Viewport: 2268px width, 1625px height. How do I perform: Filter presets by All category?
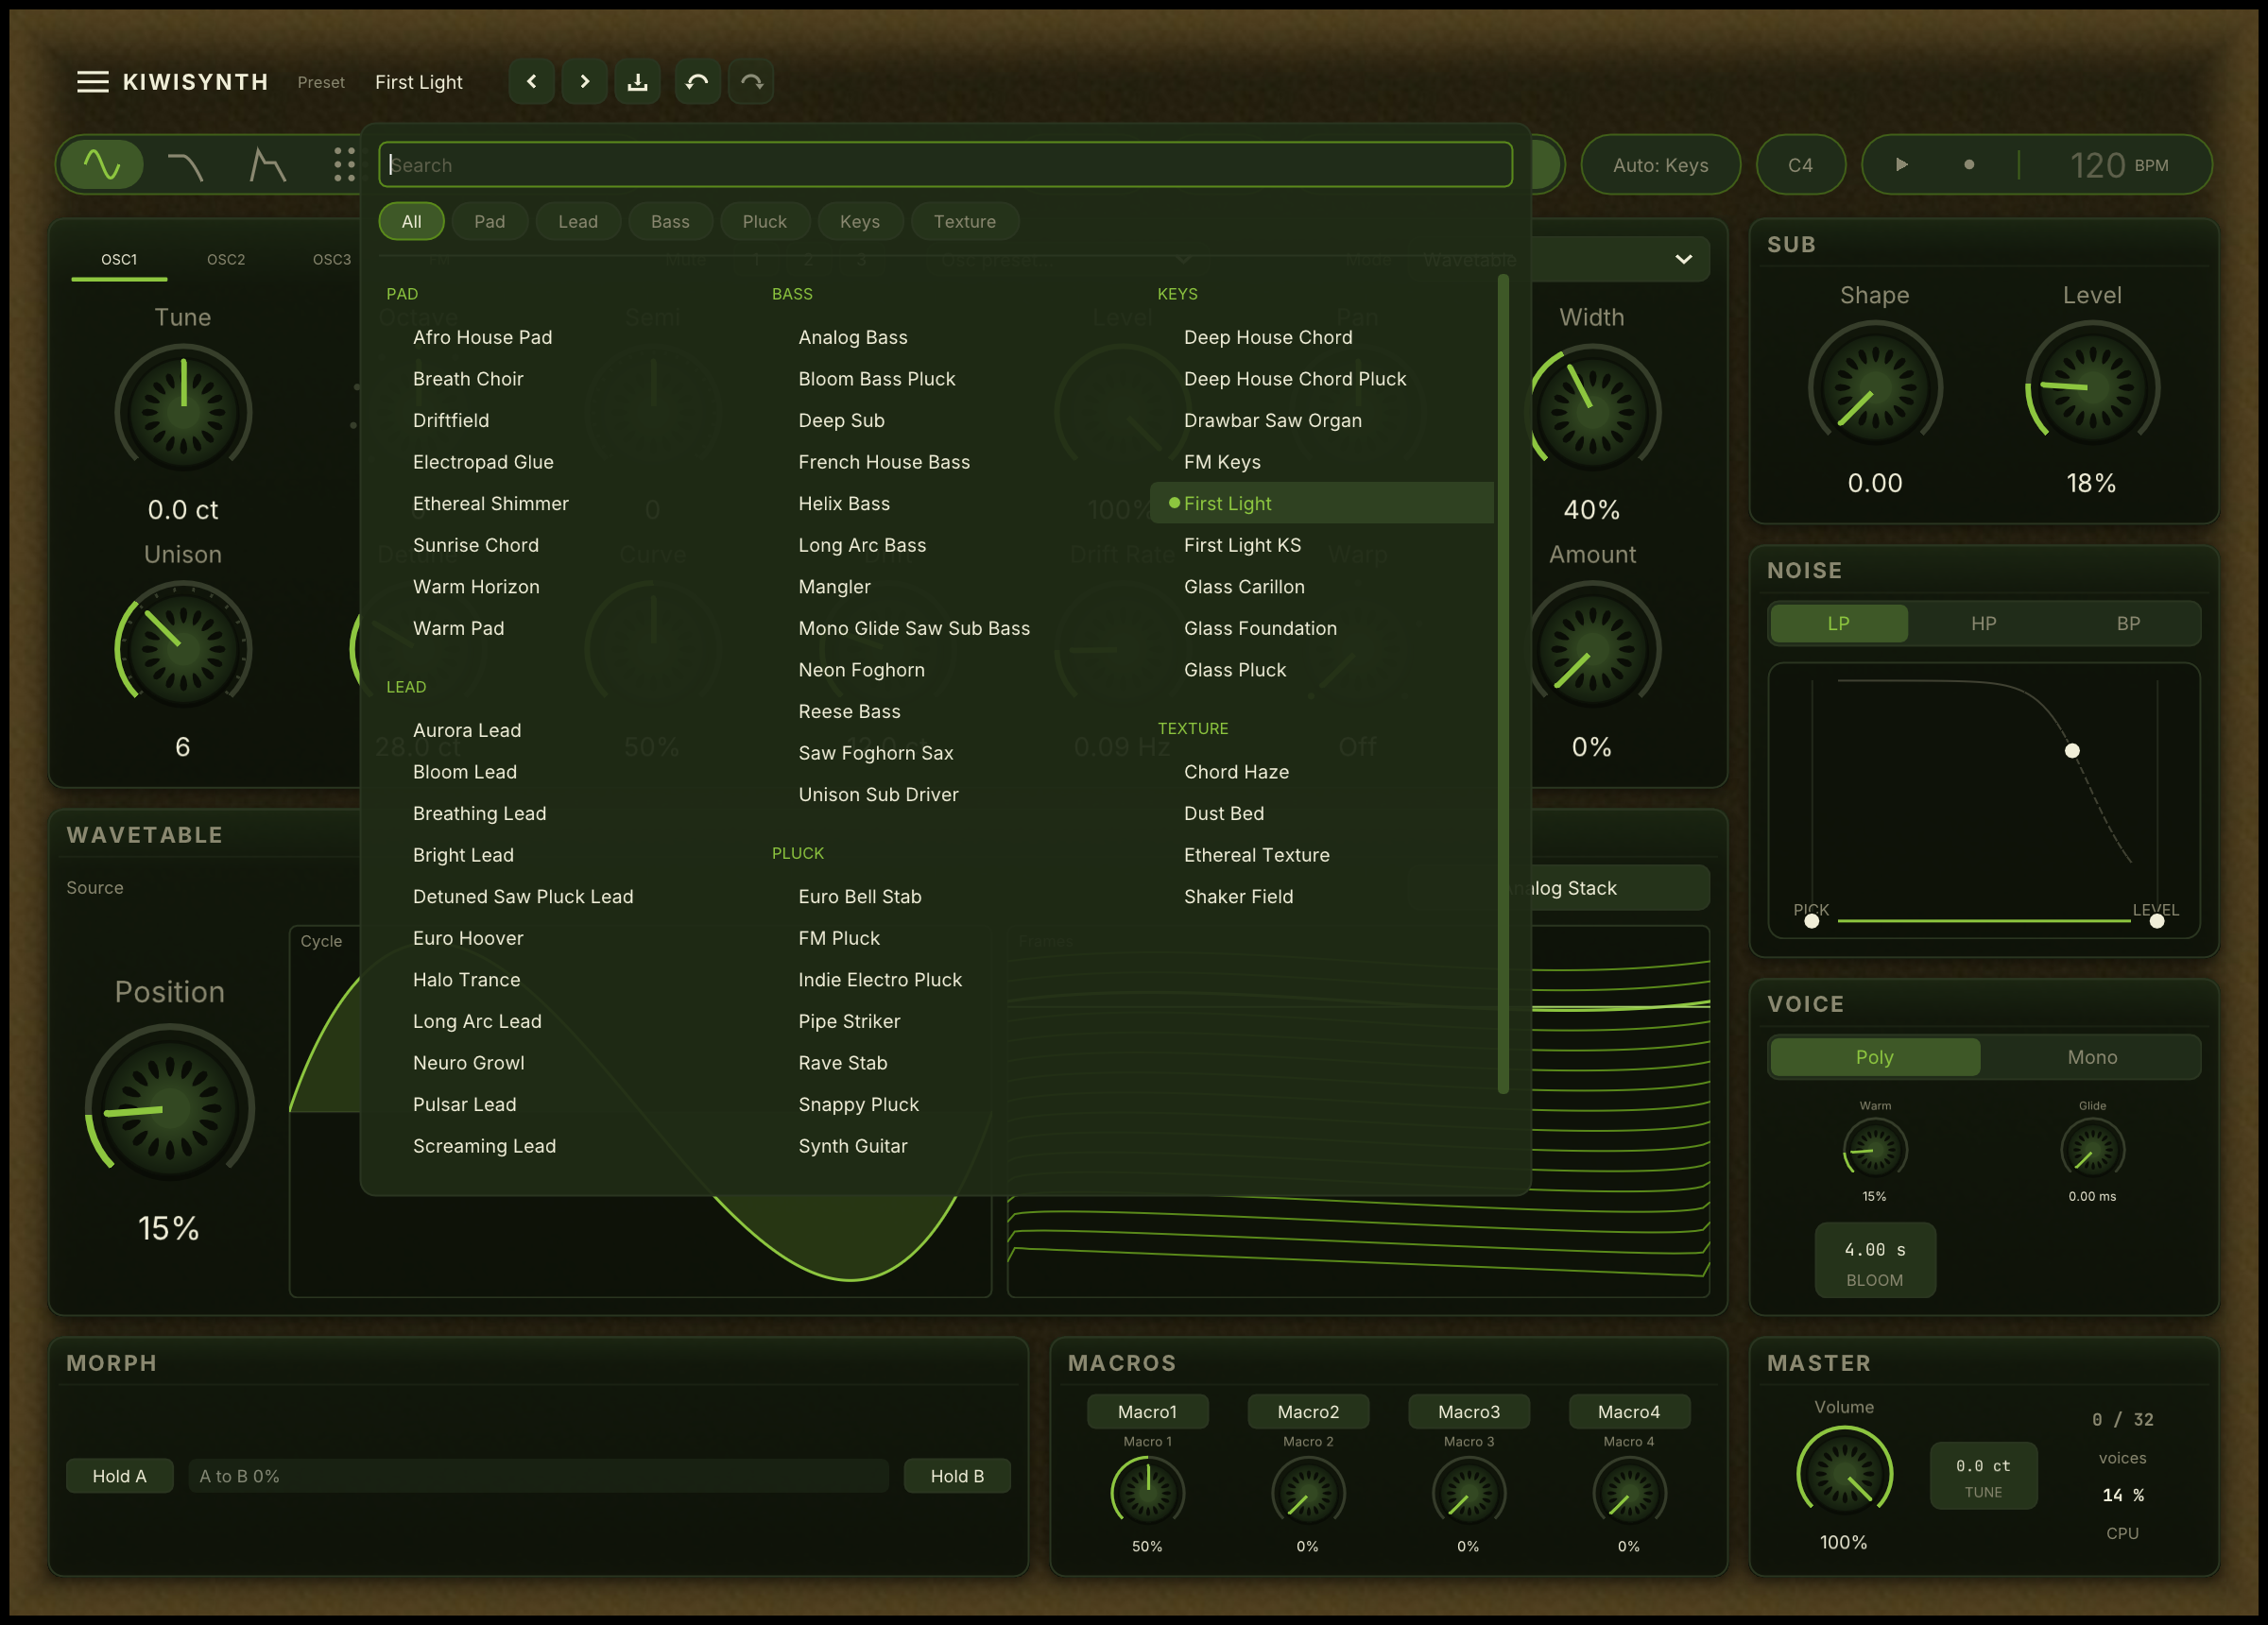(411, 221)
